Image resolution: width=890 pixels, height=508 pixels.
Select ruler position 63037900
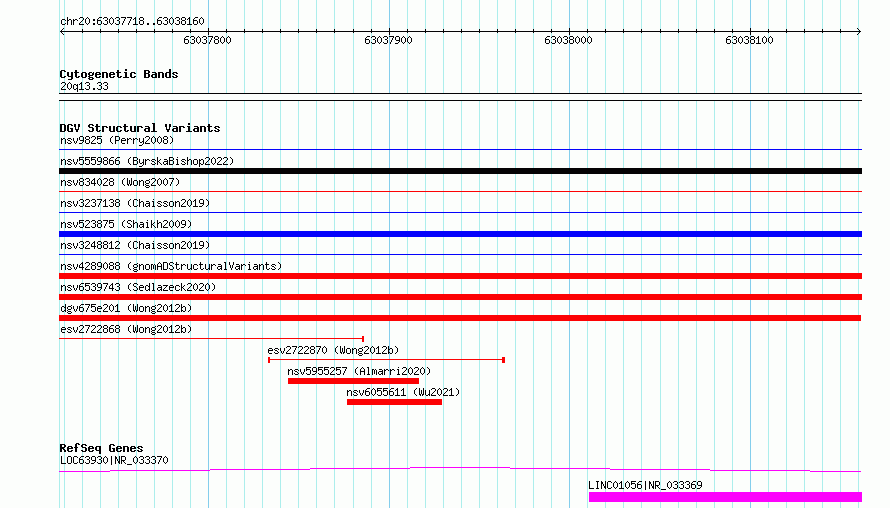388,40
